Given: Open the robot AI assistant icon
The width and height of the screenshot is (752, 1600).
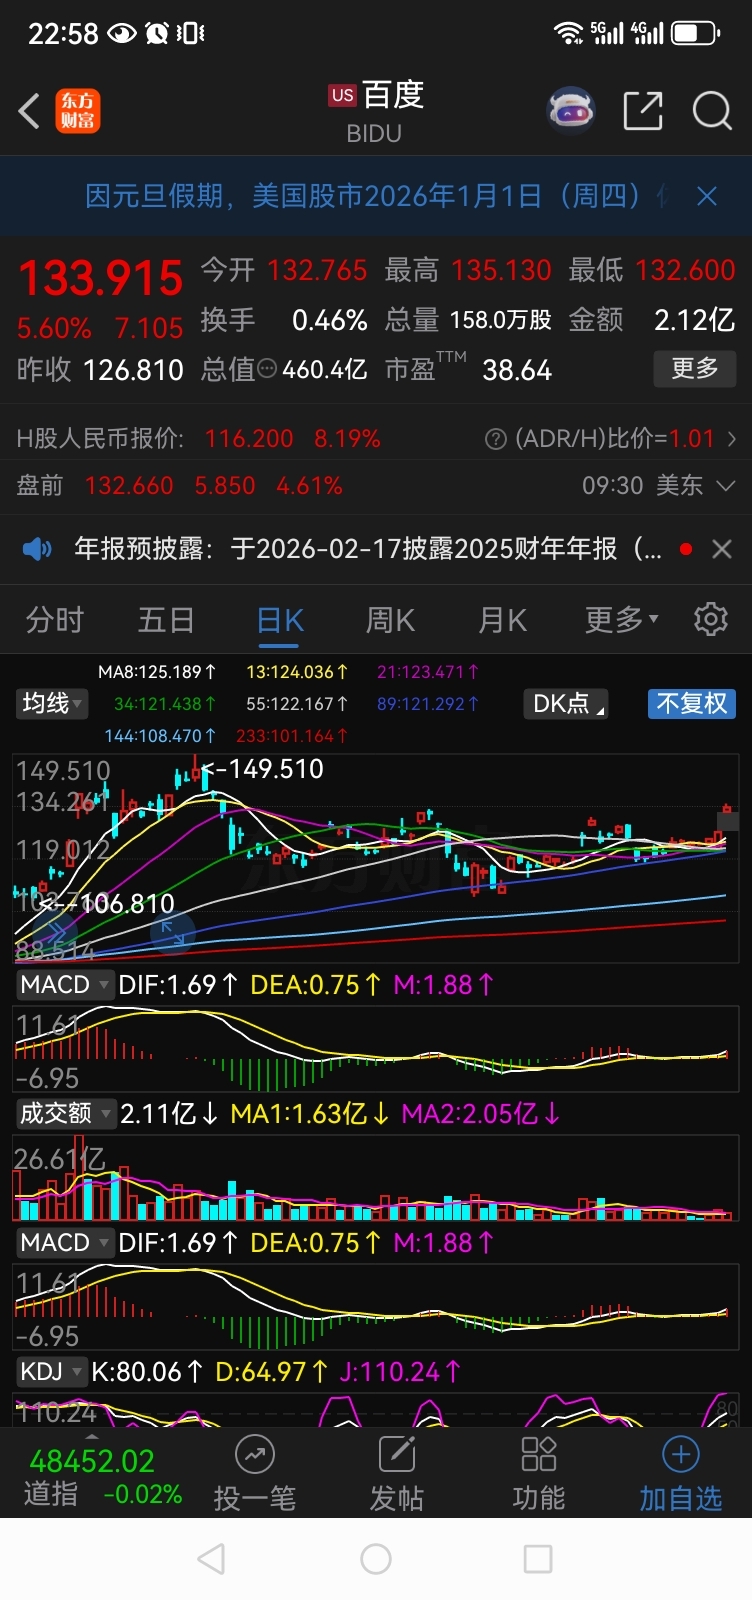Looking at the screenshot, I should (x=571, y=110).
